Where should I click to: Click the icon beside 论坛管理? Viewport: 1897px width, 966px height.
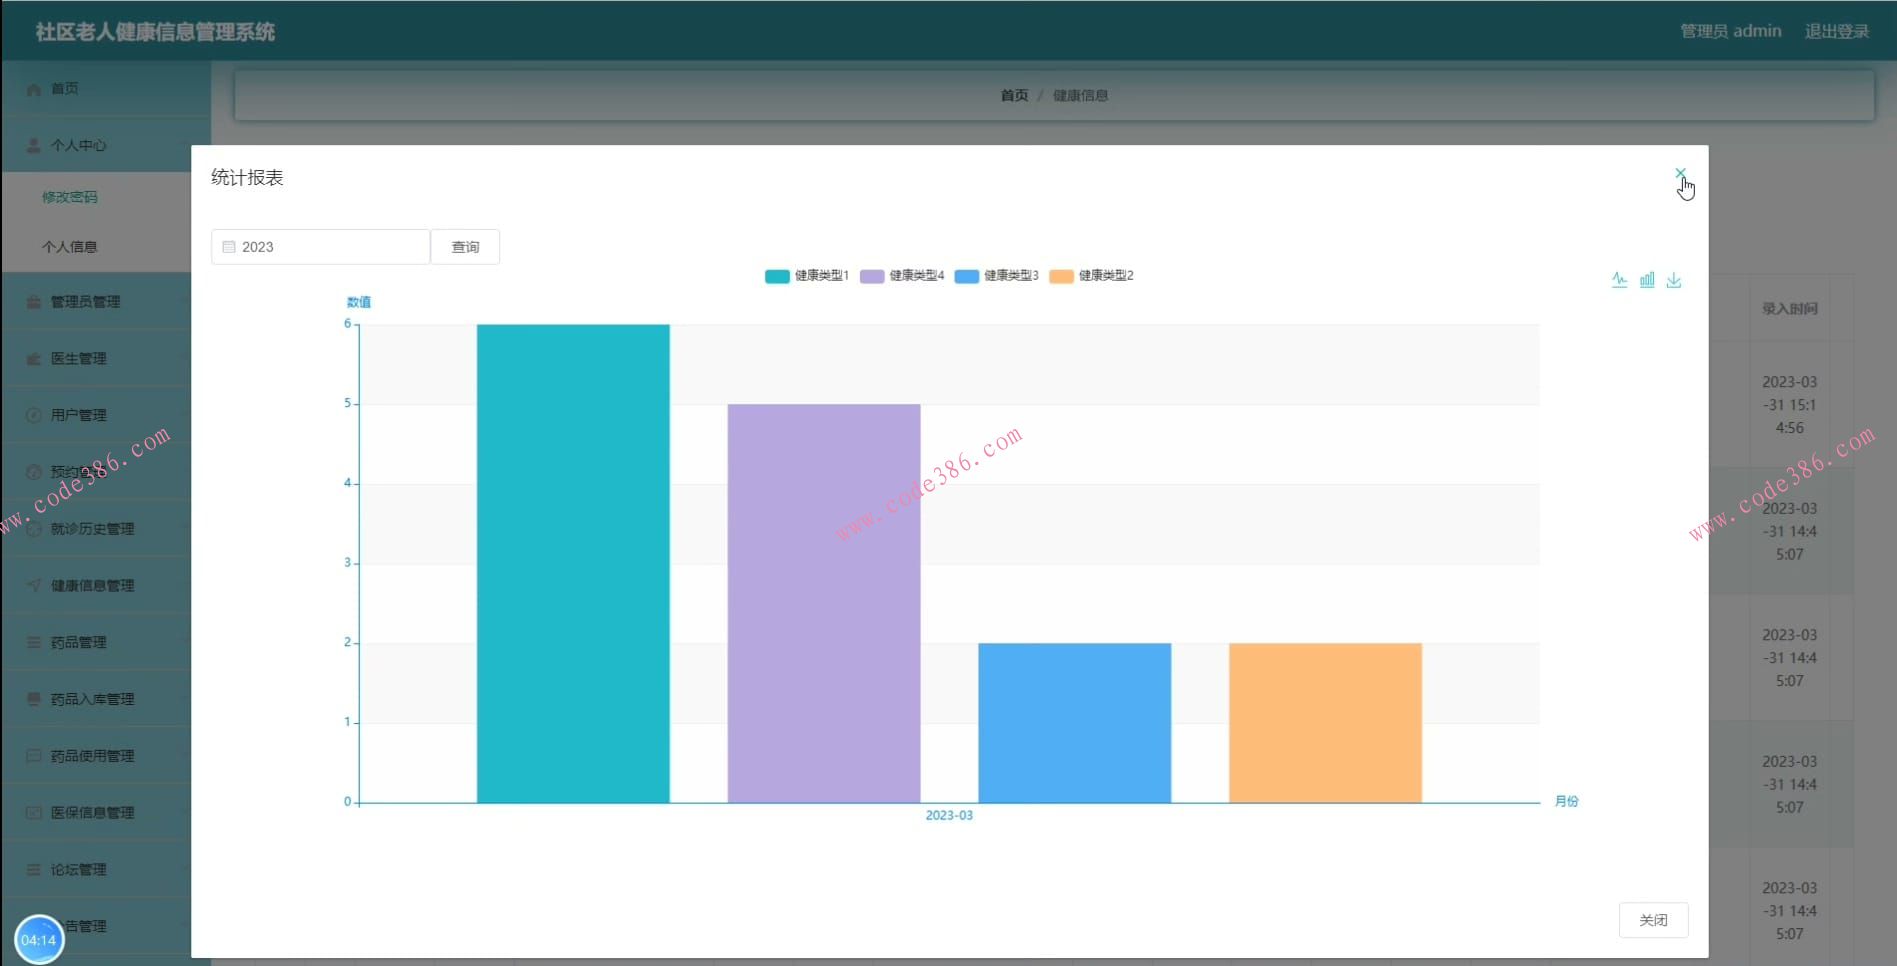tap(33, 870)
